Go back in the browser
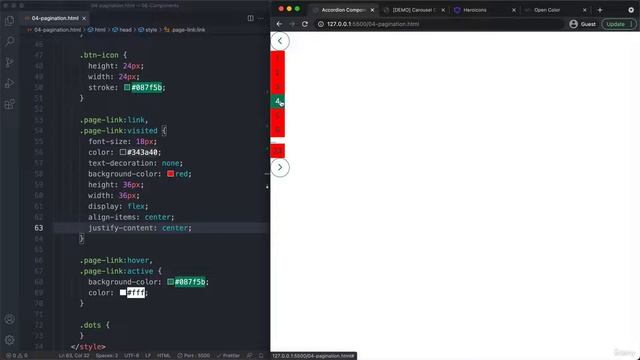Viewport: 640px width, 360px height. coord(280,24)
